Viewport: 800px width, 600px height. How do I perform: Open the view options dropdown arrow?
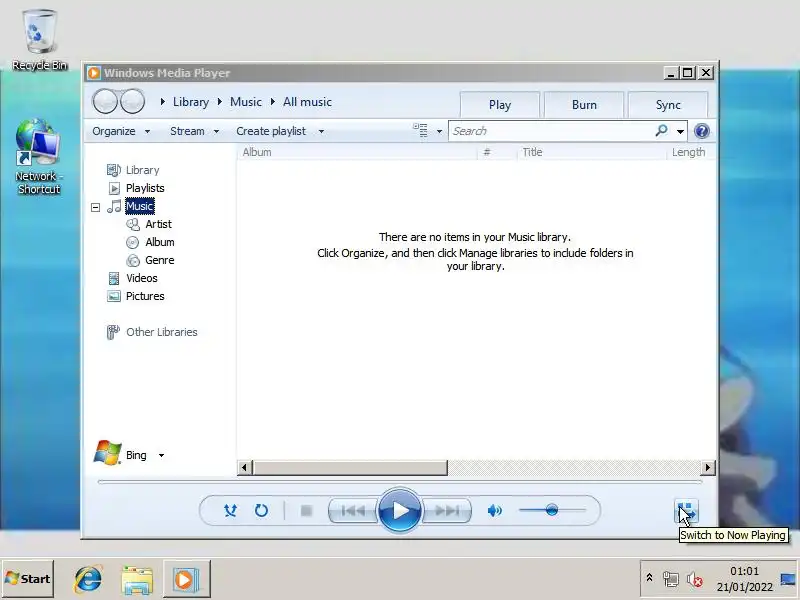pyautogui.click(x=439, y=132)
